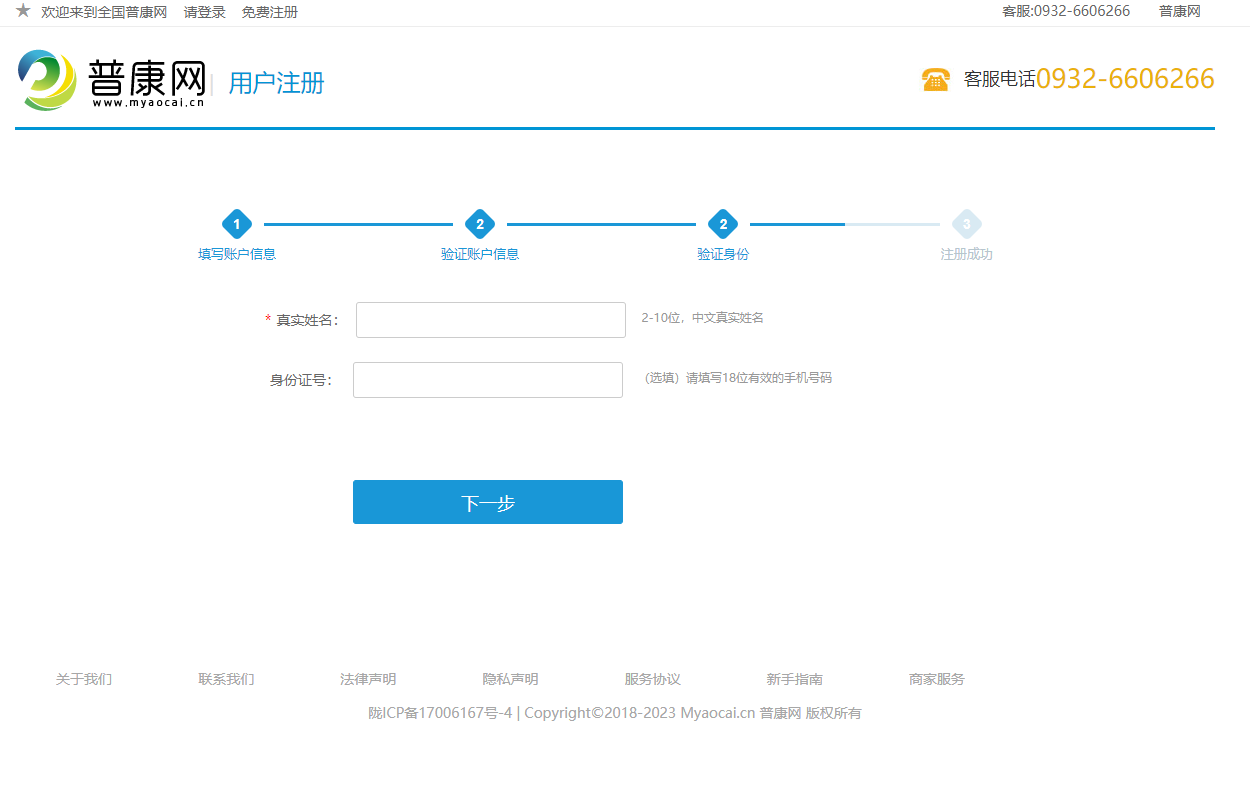Click step 3 diamond 注册成功
This screenshot has width=1250, height=796.
[966, 224]
